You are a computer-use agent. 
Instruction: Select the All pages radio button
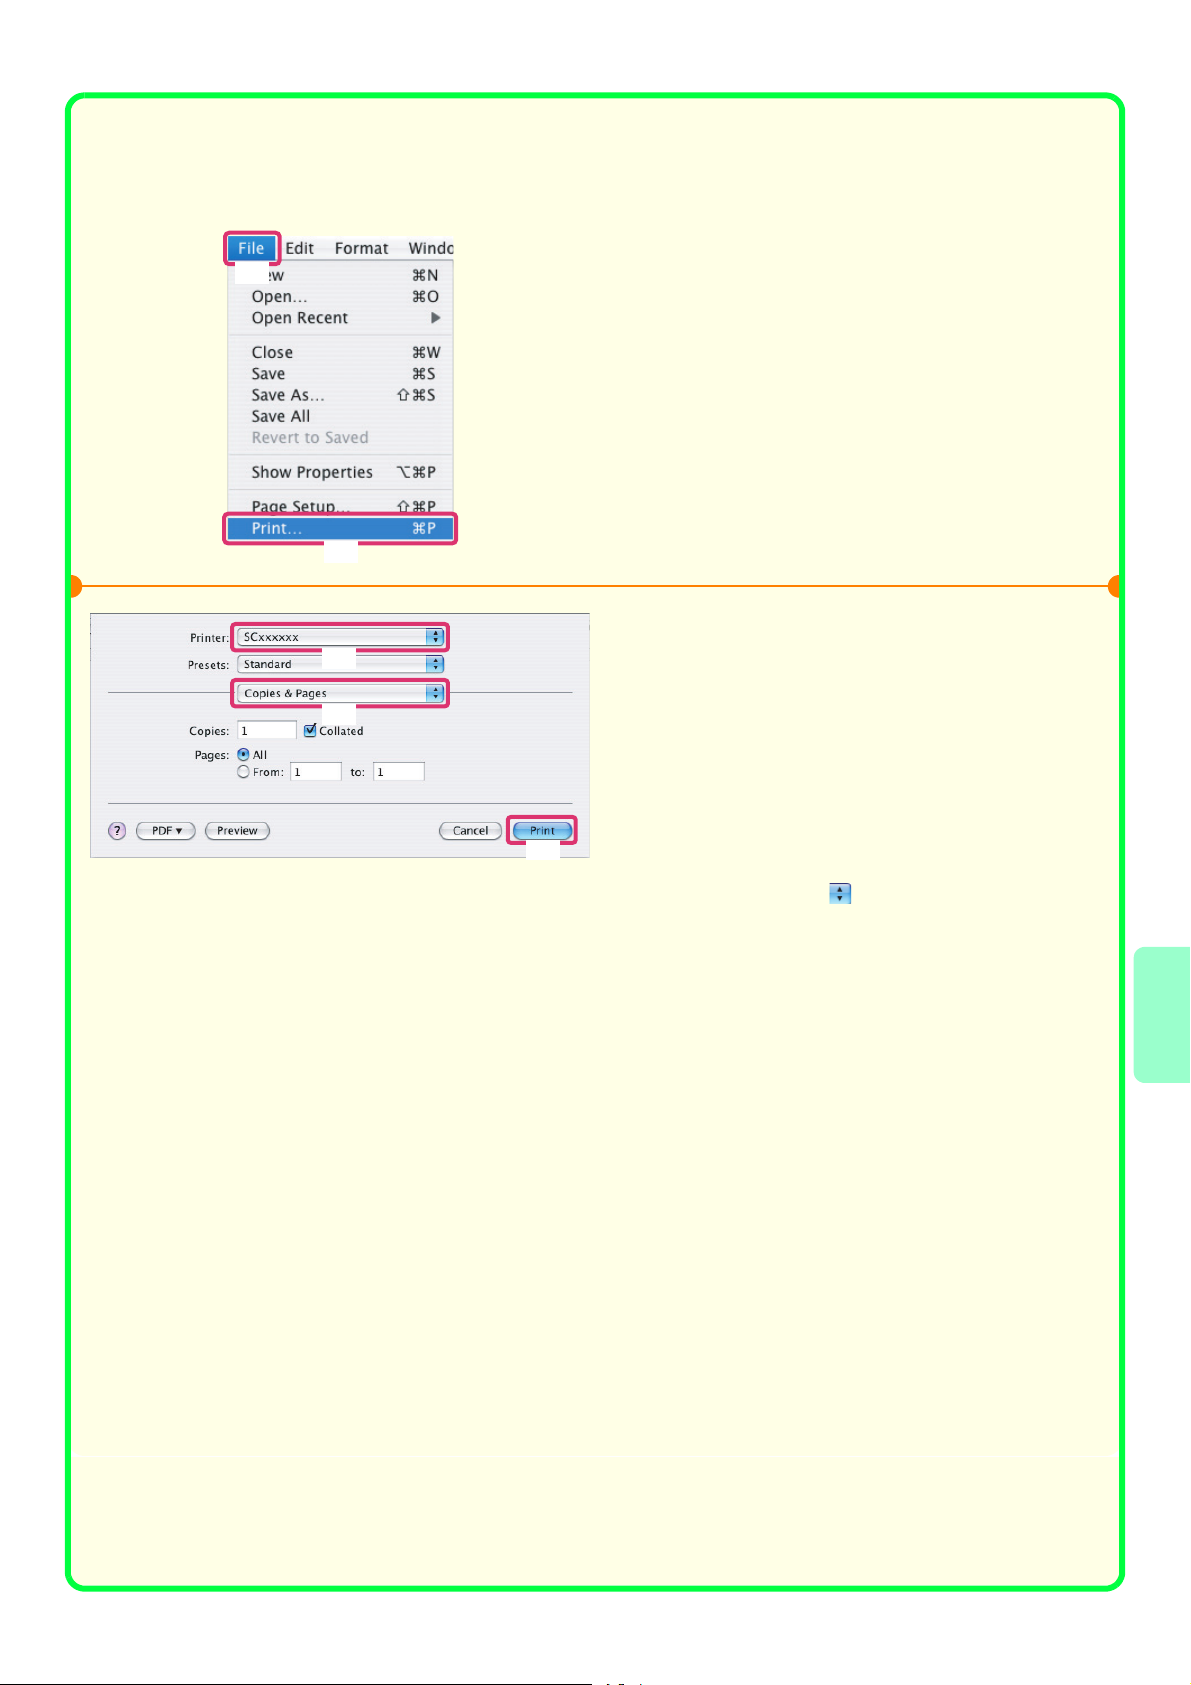tap(243, 755)
